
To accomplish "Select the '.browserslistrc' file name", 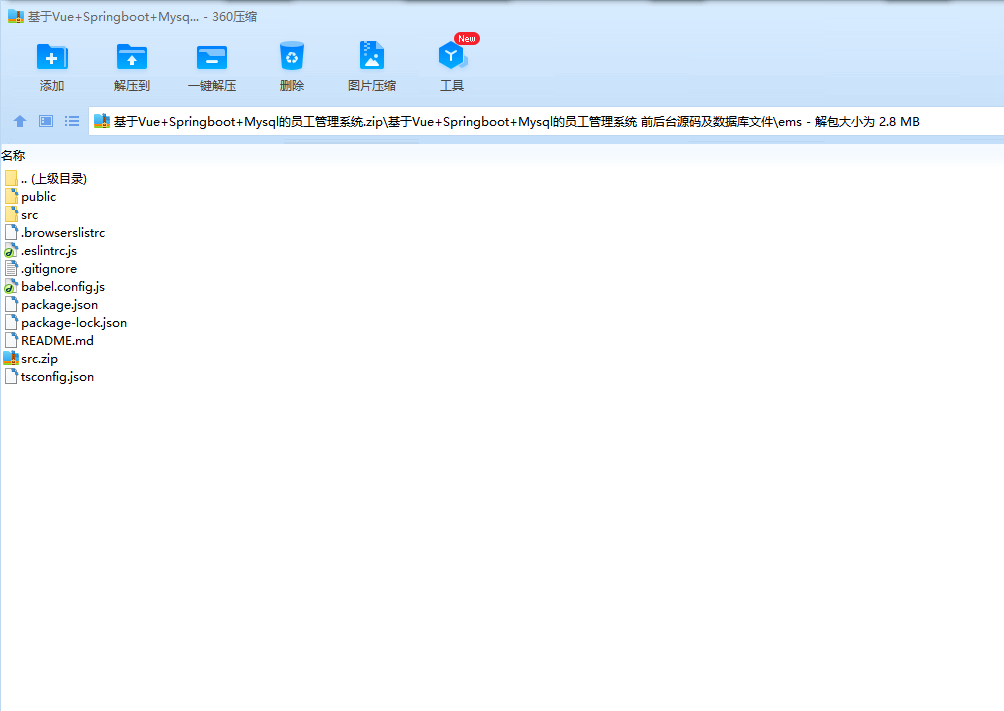I will (63, 233).
